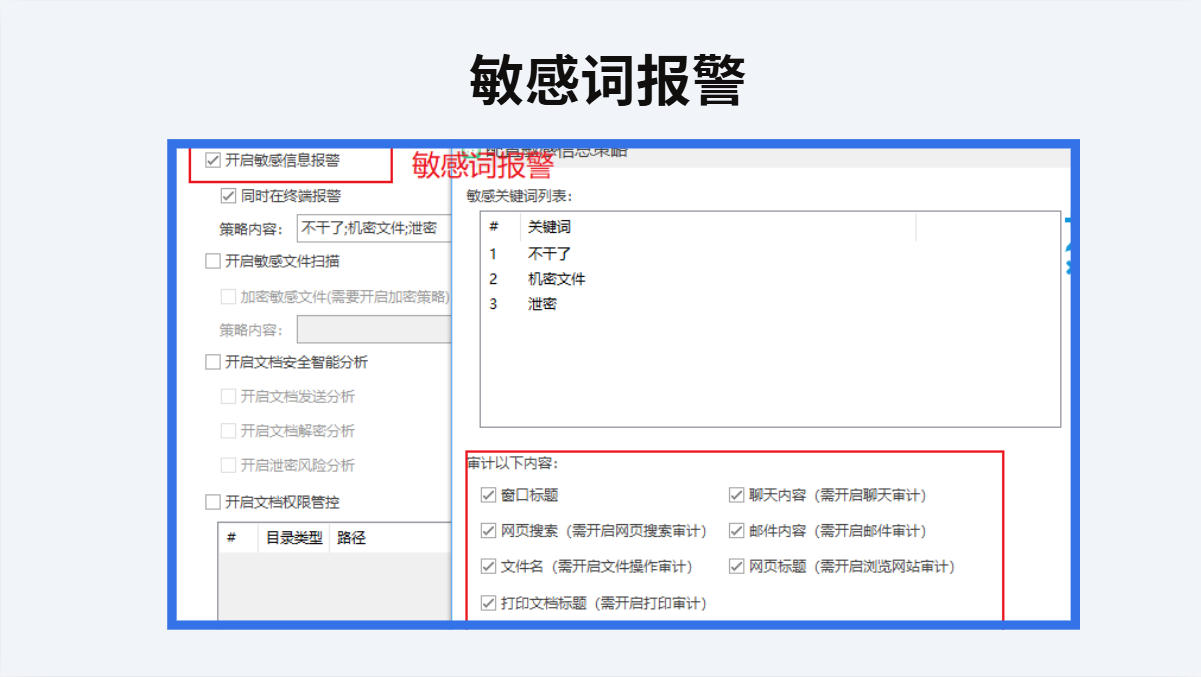The height and width of the screenshot is (677, 1201).
Task: Disable the 邮件内容 audit checkbox
Action: (737, 531)
